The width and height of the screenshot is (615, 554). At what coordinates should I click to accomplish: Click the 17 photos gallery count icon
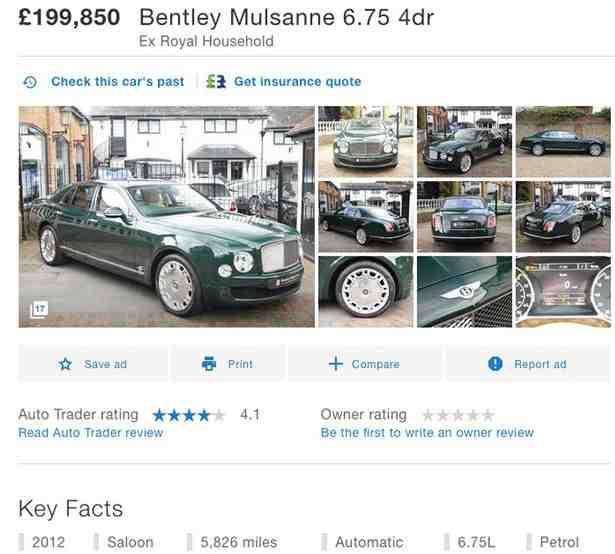coord(39,310)
